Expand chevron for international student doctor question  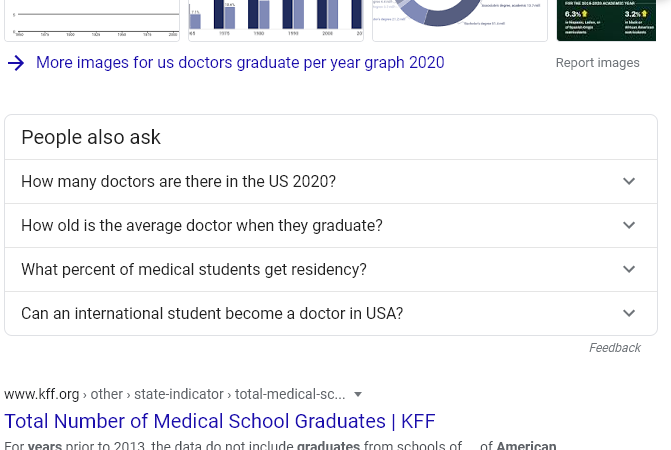(629, 314)
